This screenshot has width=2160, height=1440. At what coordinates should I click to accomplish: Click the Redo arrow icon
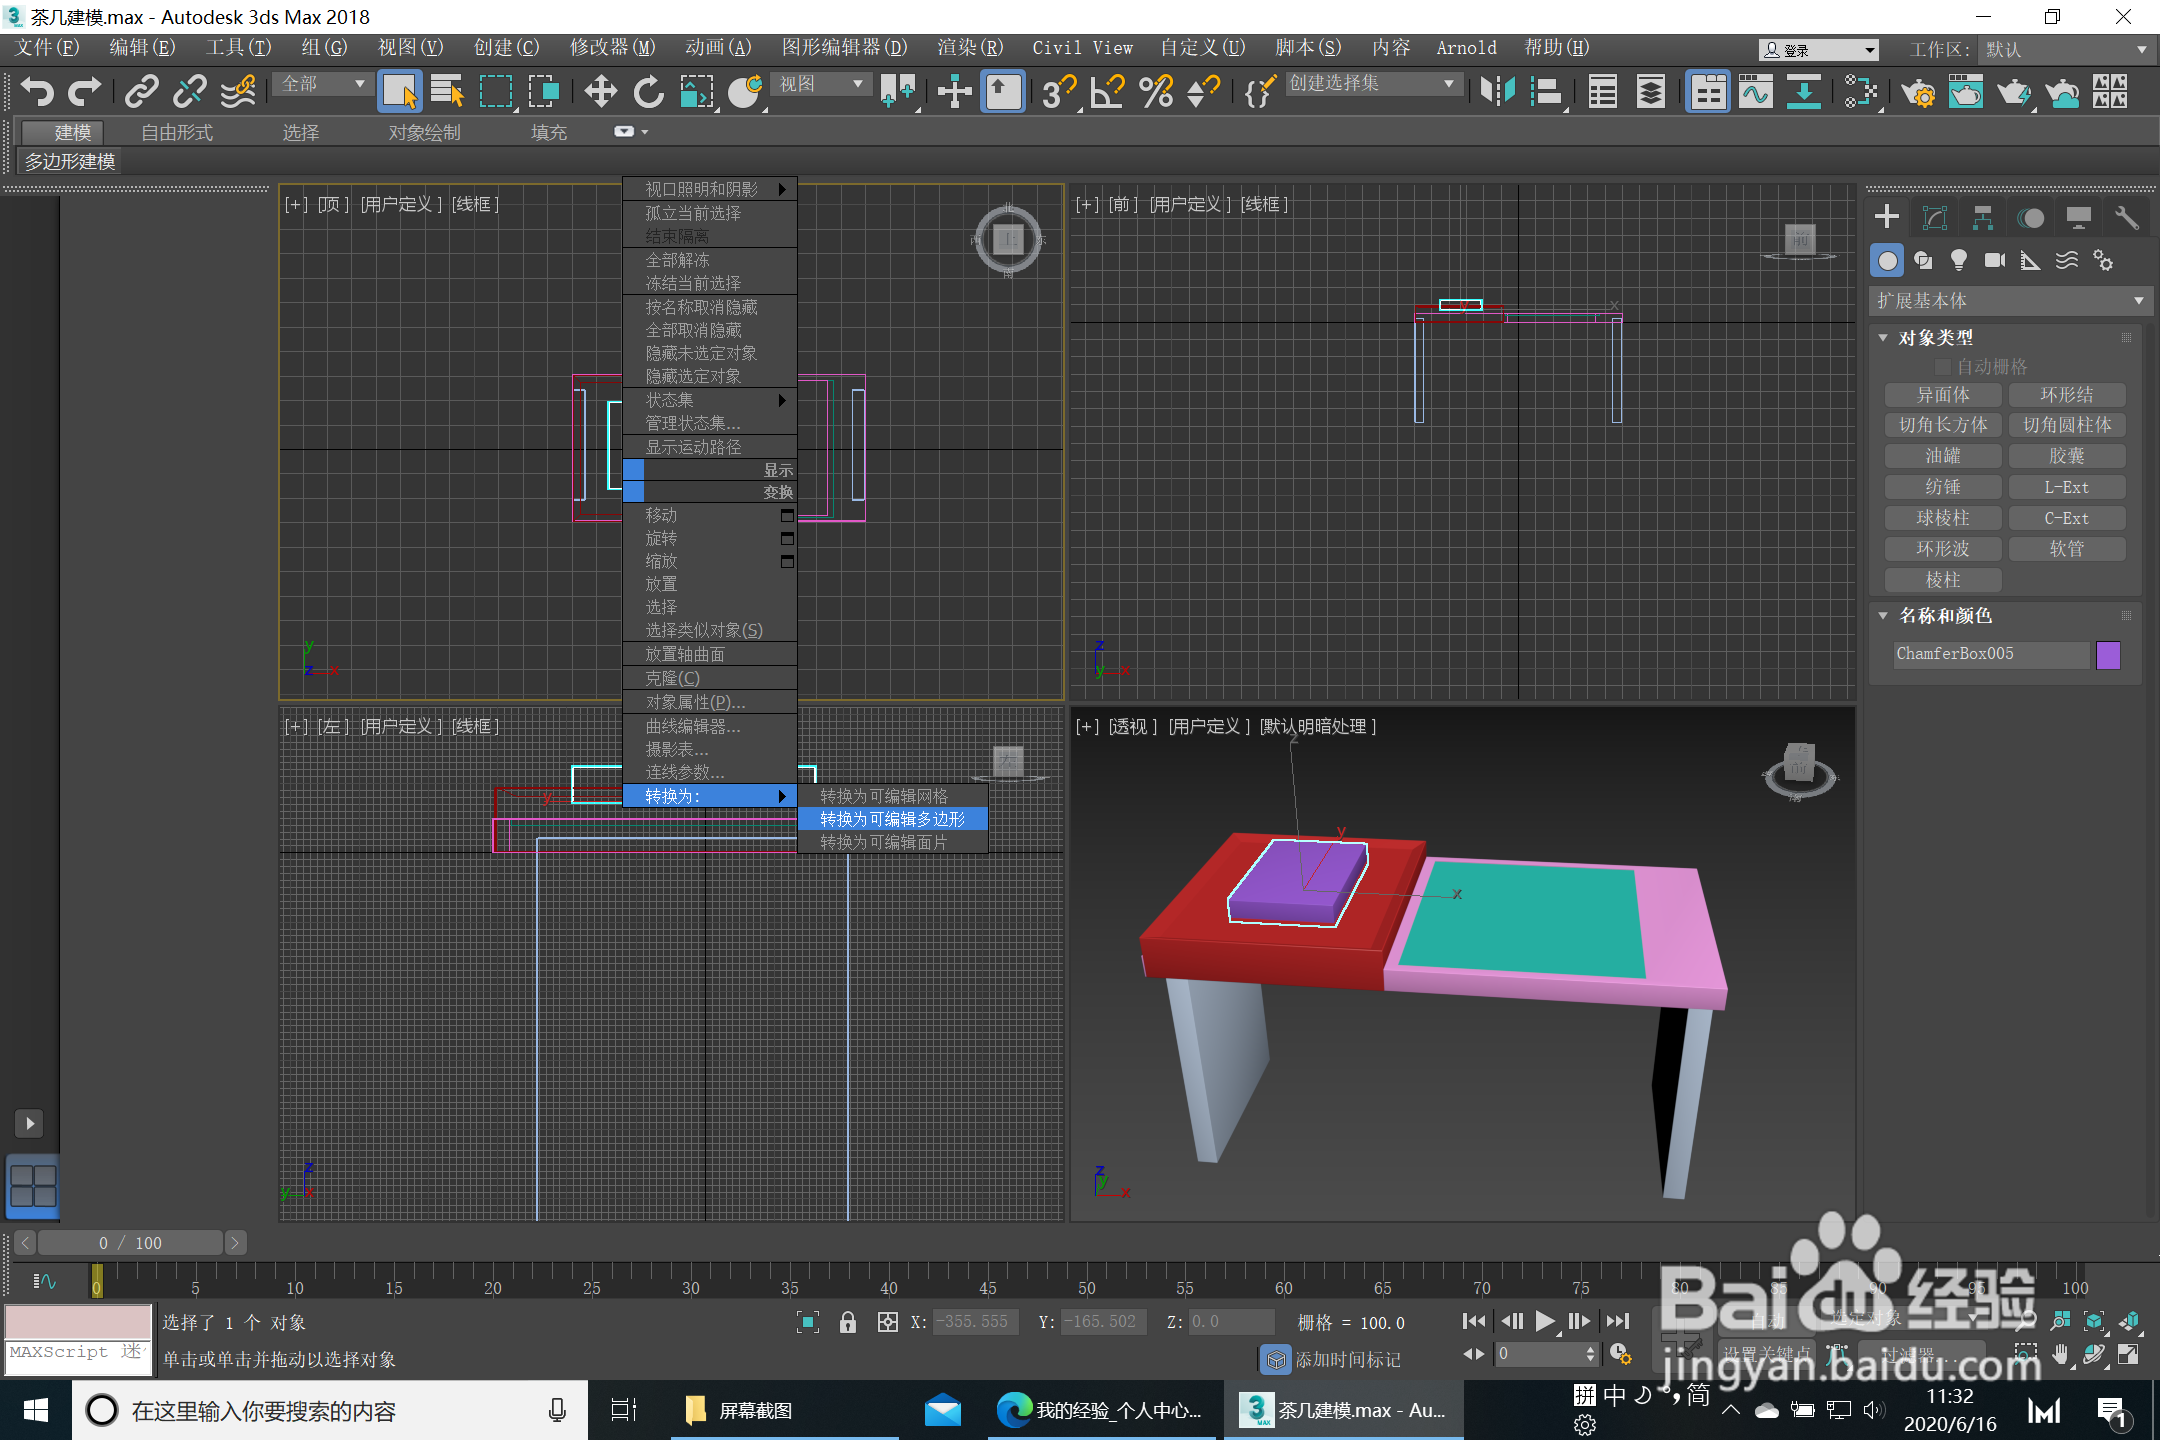85,92
